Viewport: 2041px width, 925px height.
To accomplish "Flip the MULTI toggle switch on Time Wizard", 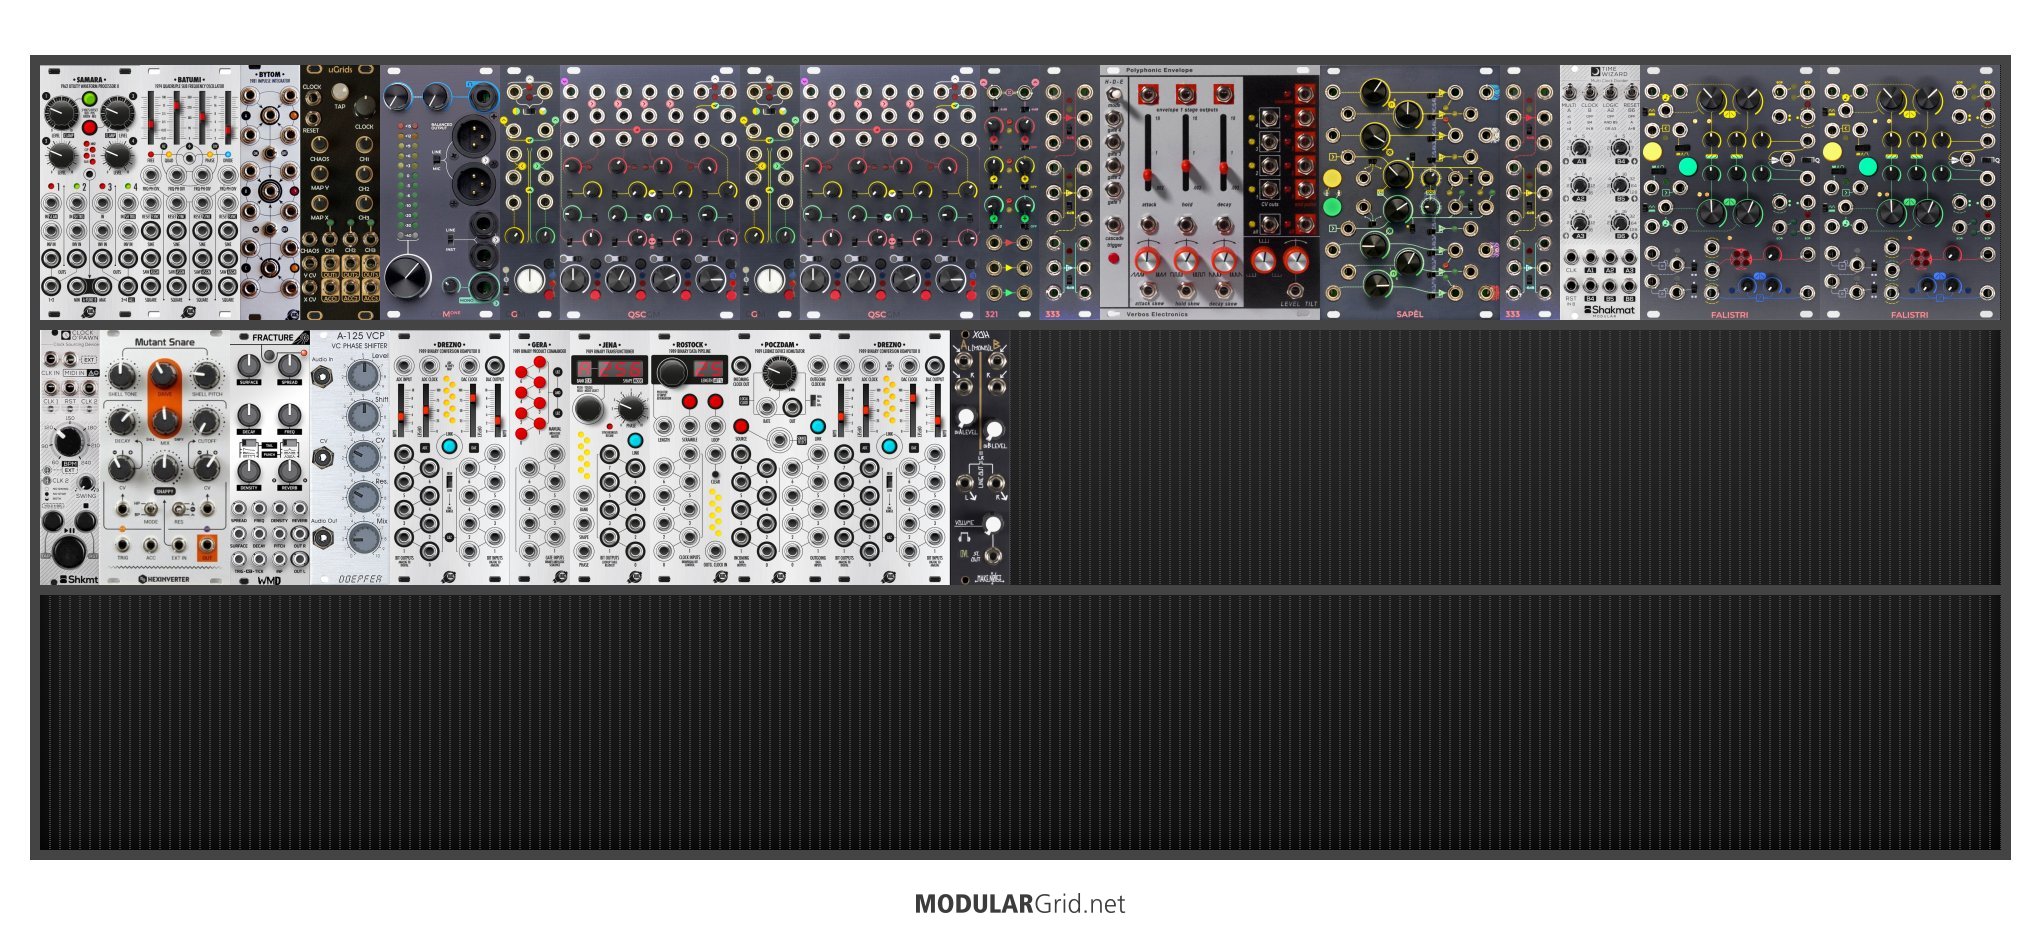I will (x=1570, y=93).
